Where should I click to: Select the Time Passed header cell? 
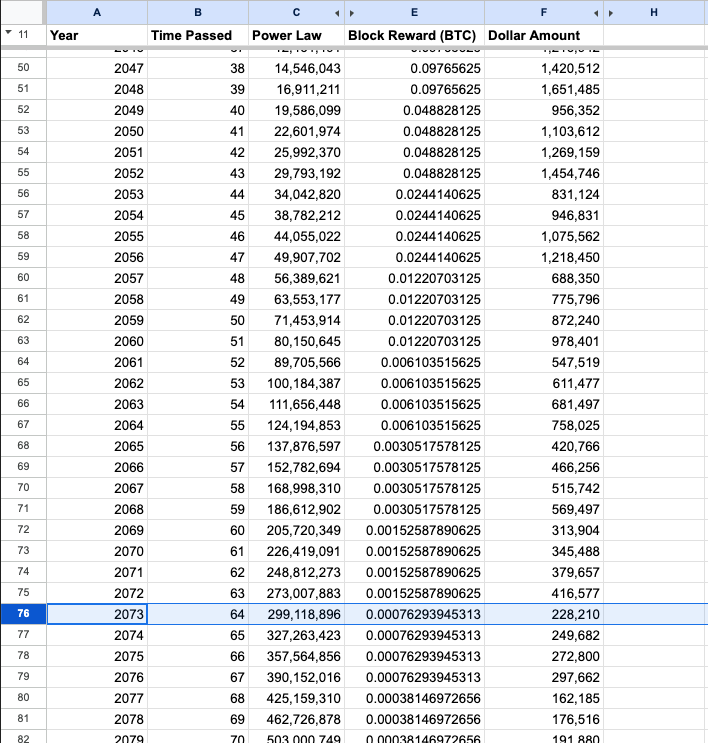198,36
